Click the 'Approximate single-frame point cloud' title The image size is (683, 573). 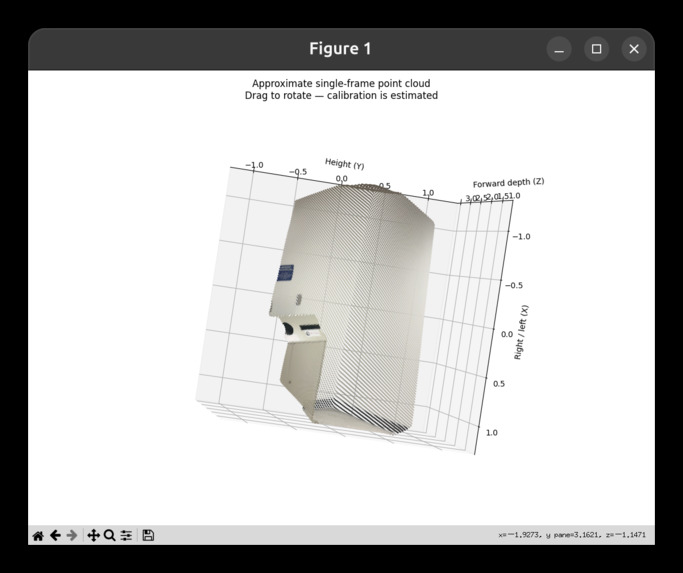pos(341,83)
